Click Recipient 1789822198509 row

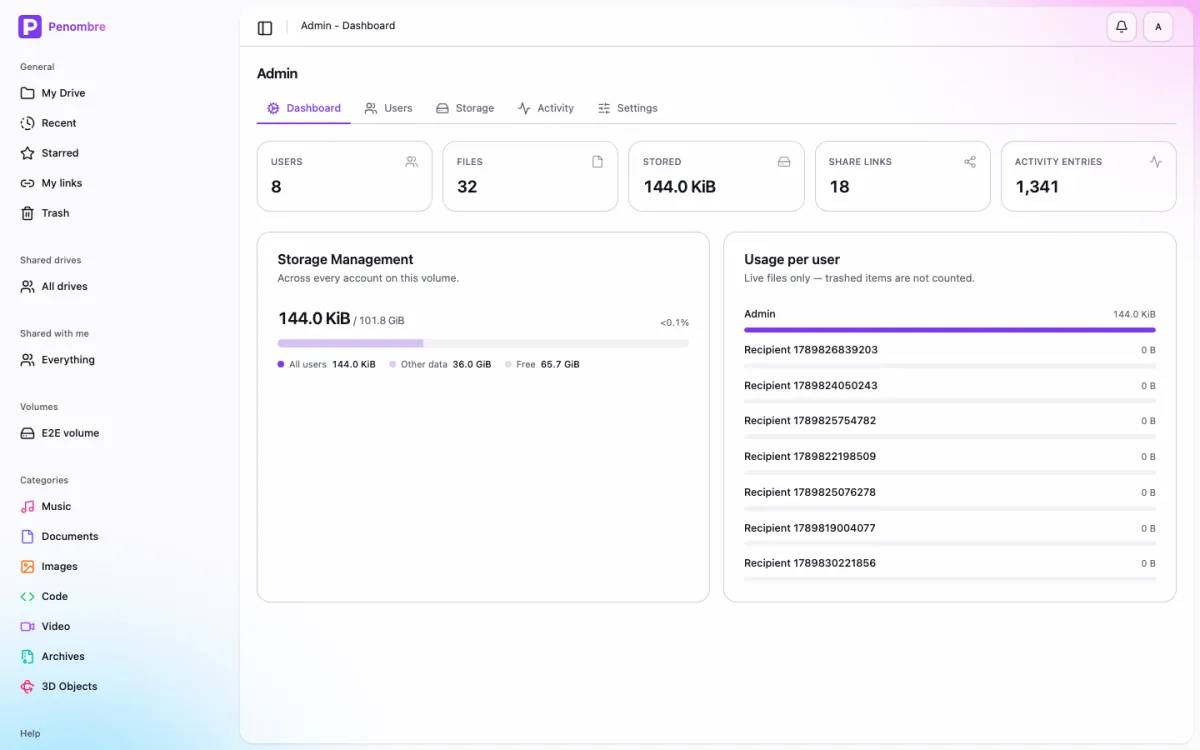(x=950, y=463)
